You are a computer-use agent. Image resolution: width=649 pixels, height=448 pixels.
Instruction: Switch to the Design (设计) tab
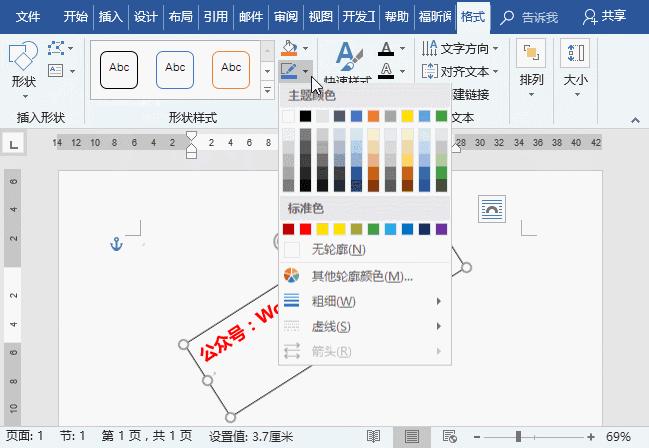pyautogui.click(x=145, y=17)
